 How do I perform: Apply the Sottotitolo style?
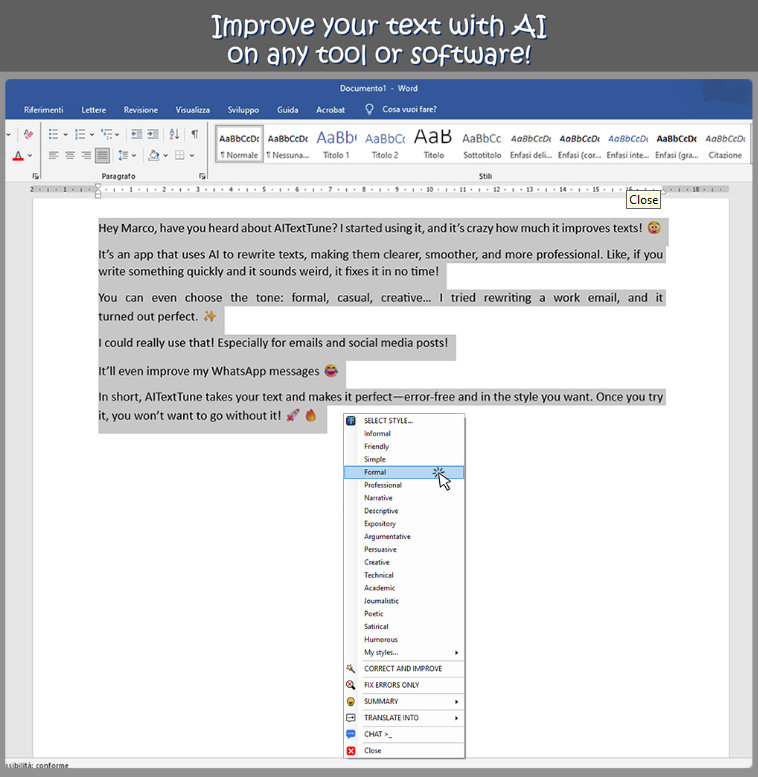(482, 144)
